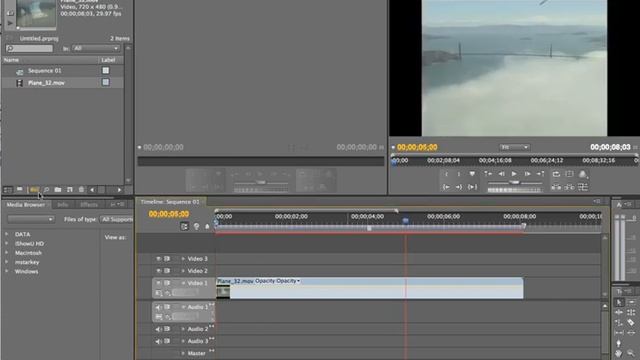Switch to the Info tab
The width and height of the screenshot is (640, 360).
point(62,204)
